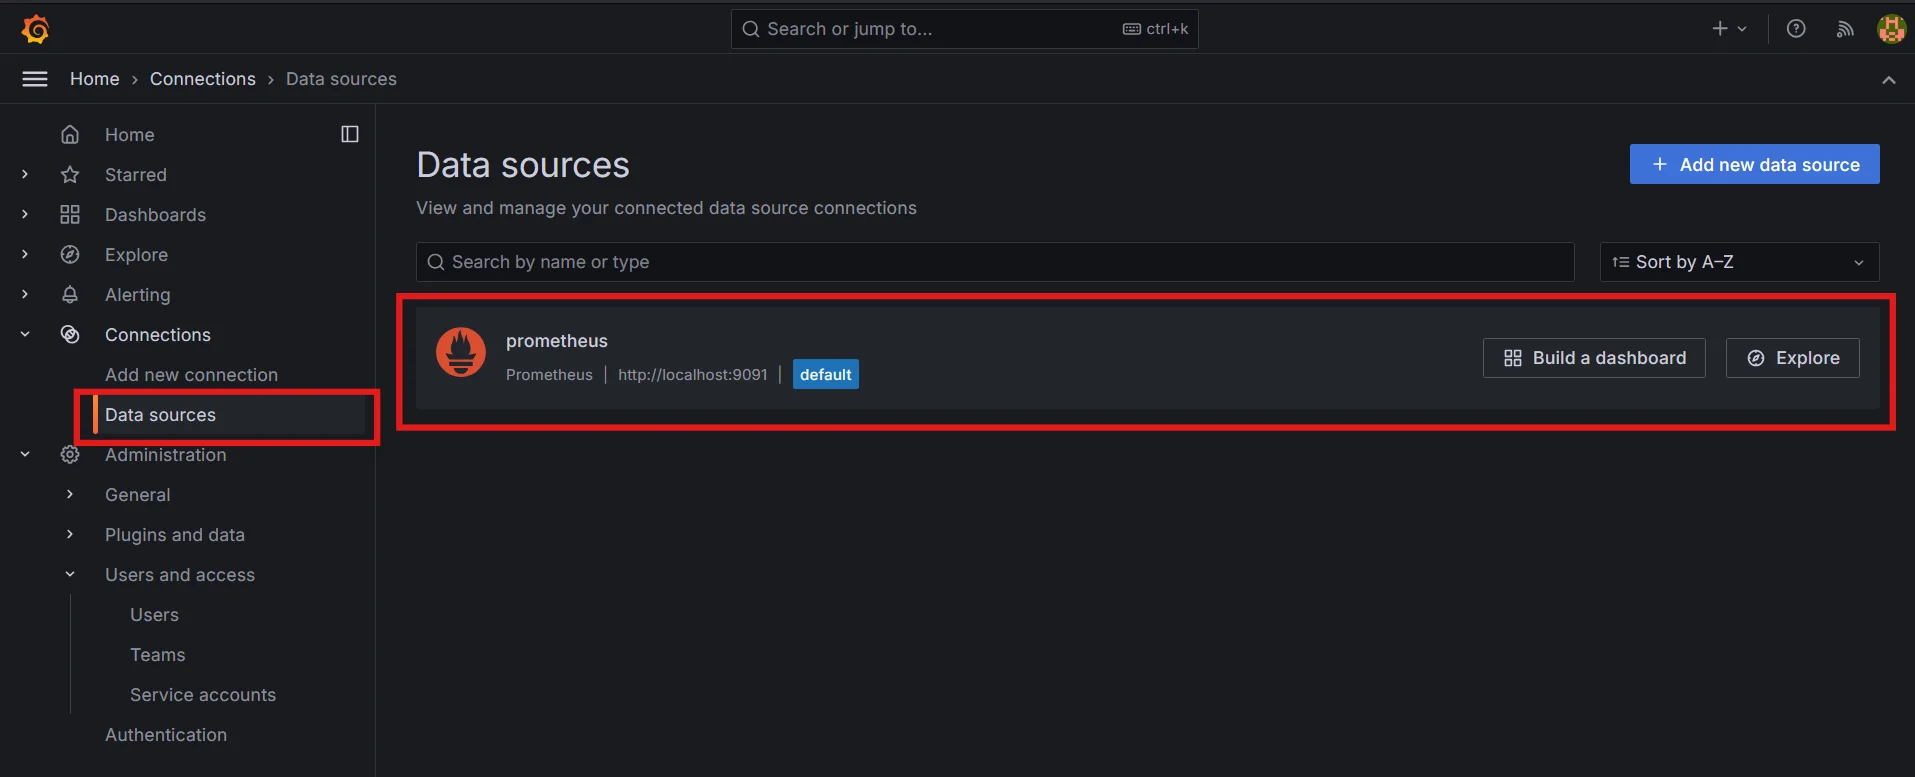
Task: Collapse the top bar with chevron
Action: click(1888, 80)
